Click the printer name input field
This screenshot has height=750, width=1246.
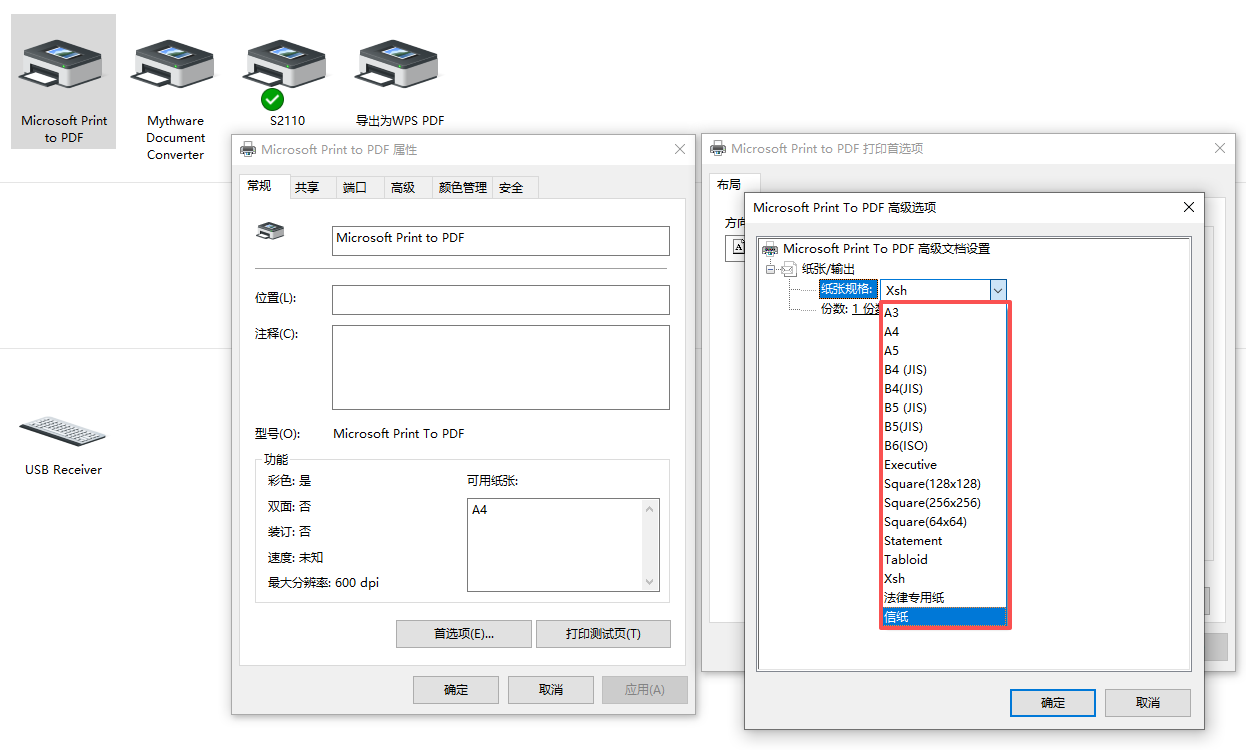click(501, 240)
